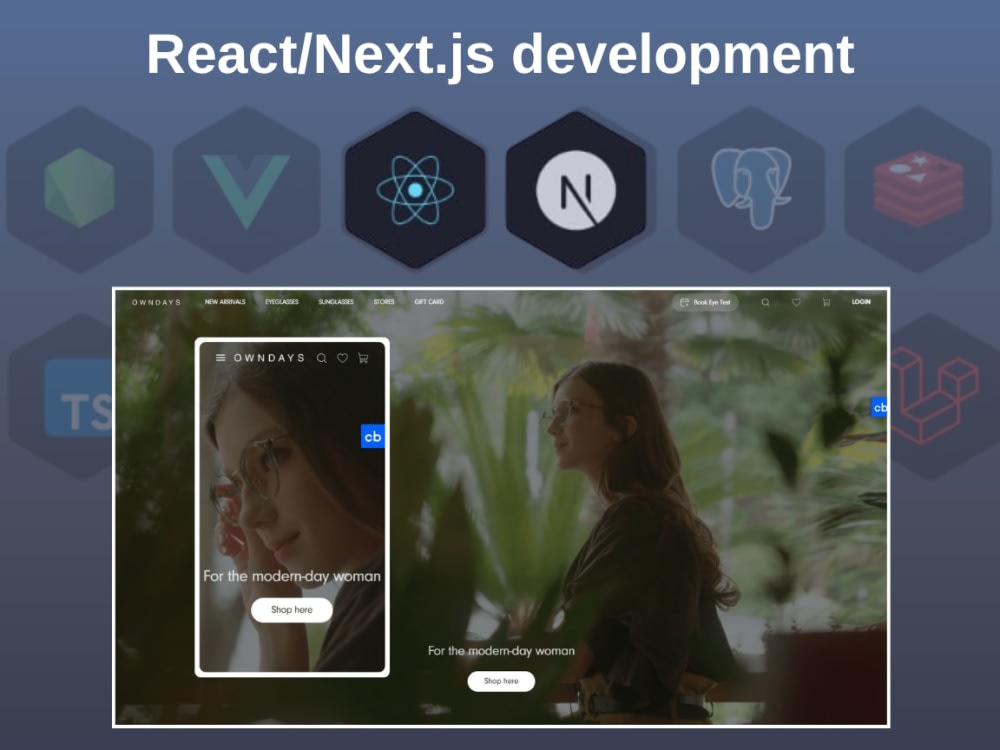Click the mobile preview search icon
The width and height of the screenshot is (1000, 750).
[321, 358]
